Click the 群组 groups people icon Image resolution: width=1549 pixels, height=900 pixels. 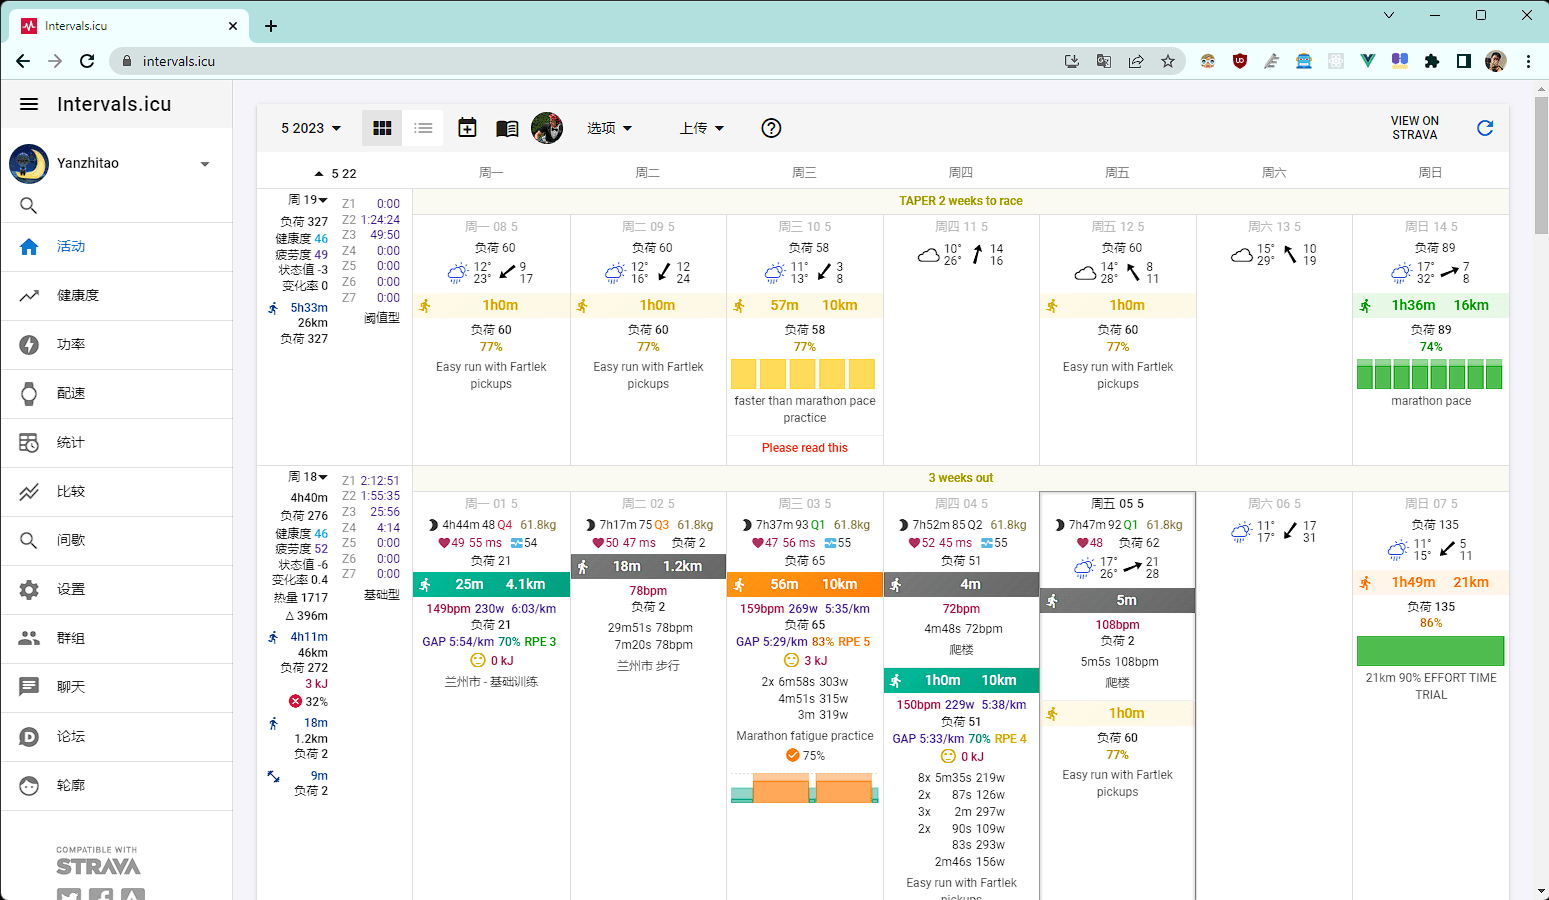[29, 638]
